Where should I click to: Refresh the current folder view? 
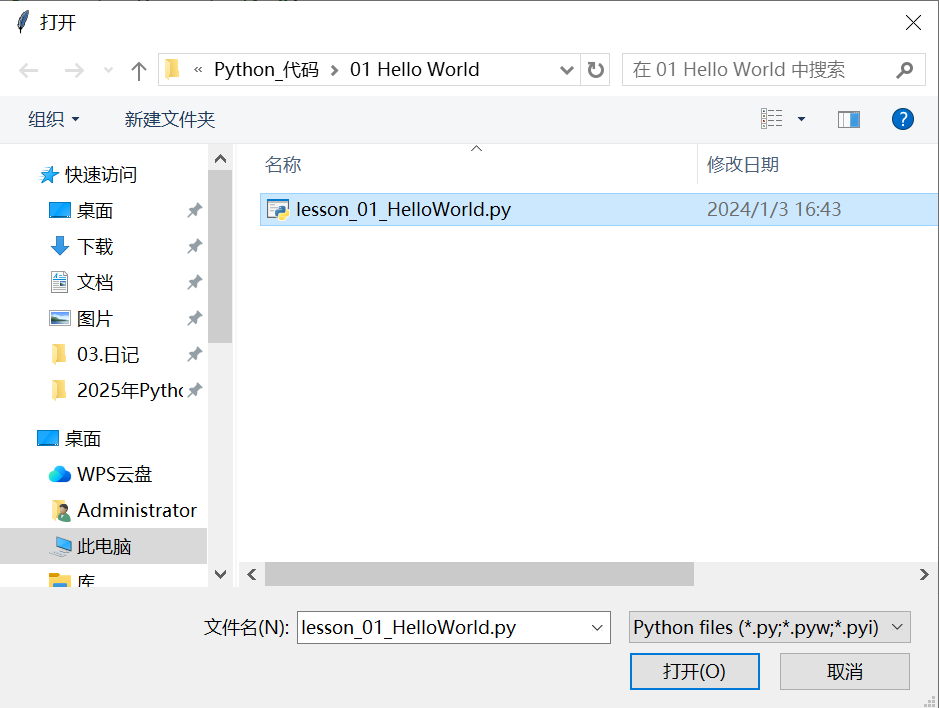pyautogui.click(x=595, y=70)
